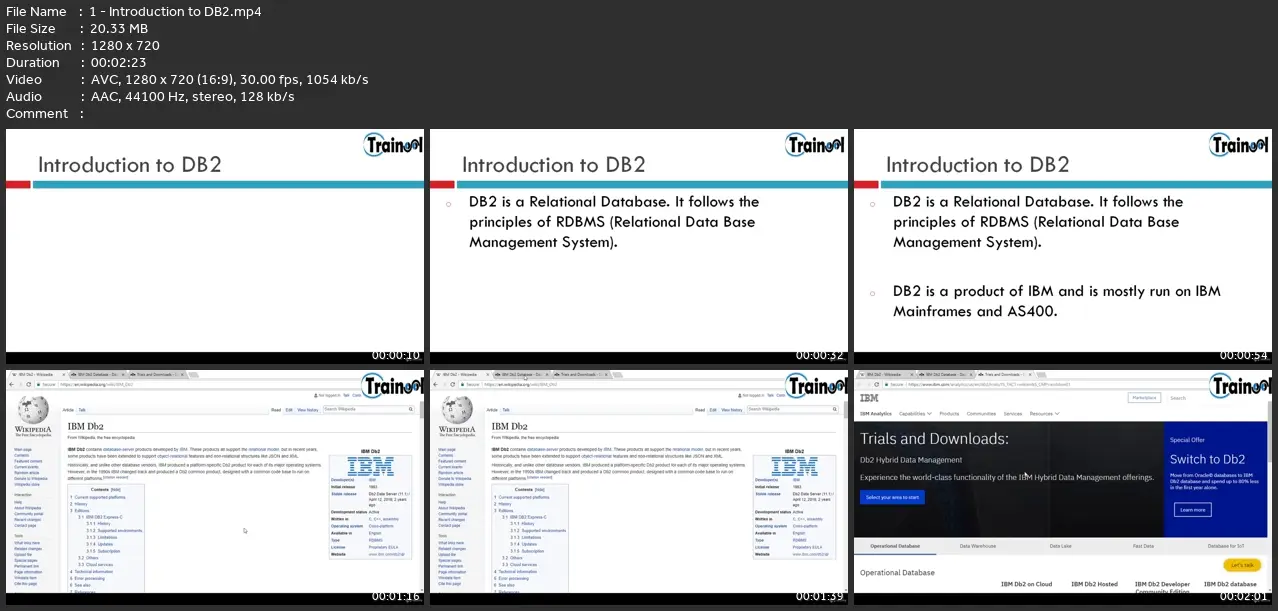Open the Edit tab in the 00:01:16 Wikipedia thumbnail

(289, 410)
